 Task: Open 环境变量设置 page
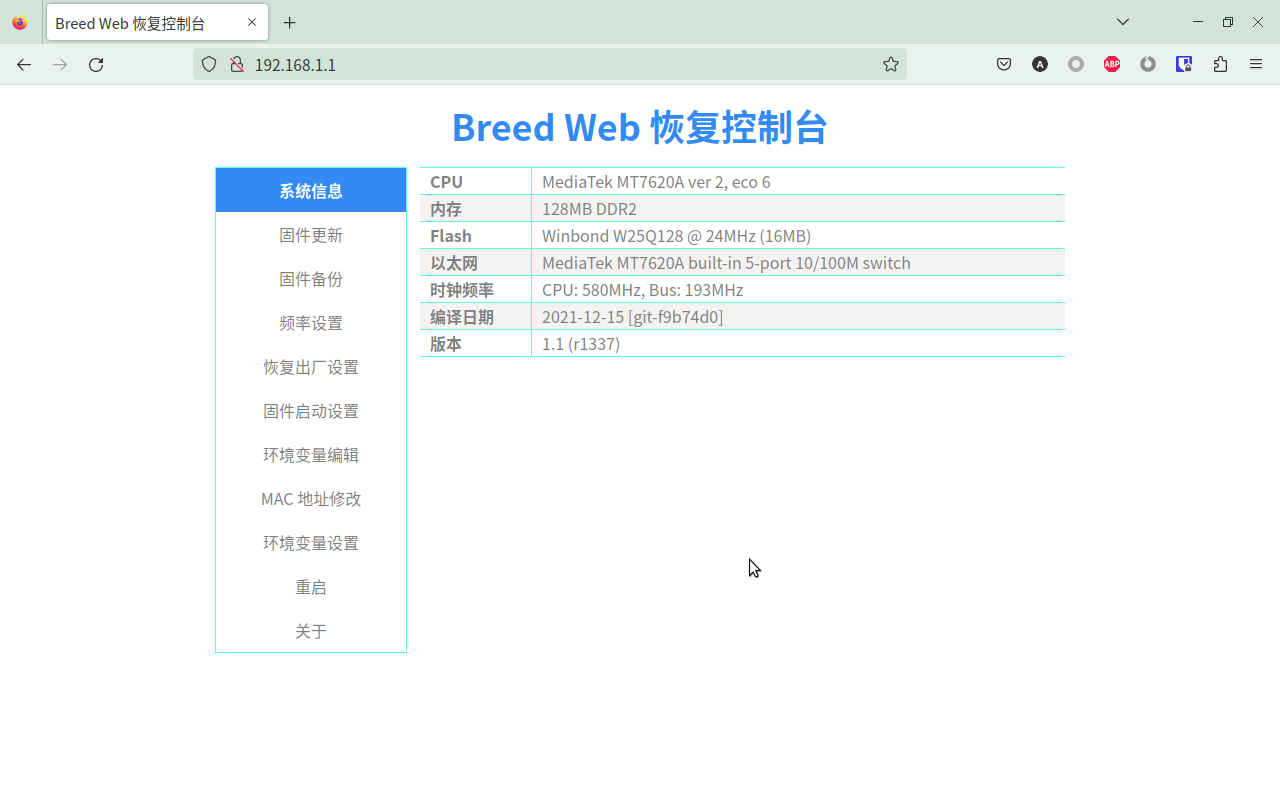[311, 543]
